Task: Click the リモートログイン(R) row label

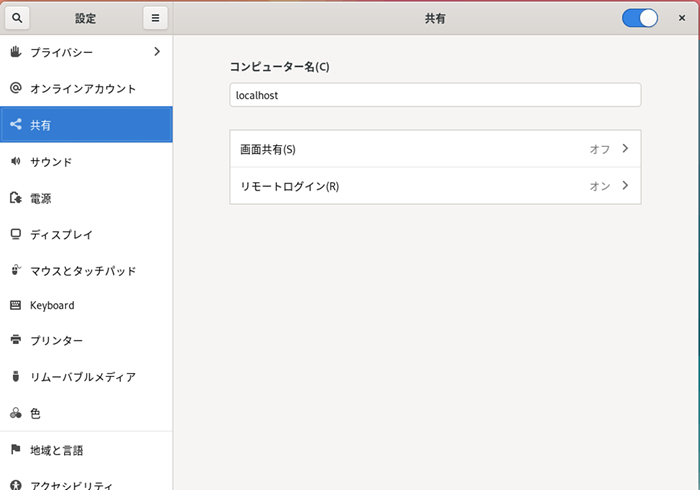Action: click(290, 186)
